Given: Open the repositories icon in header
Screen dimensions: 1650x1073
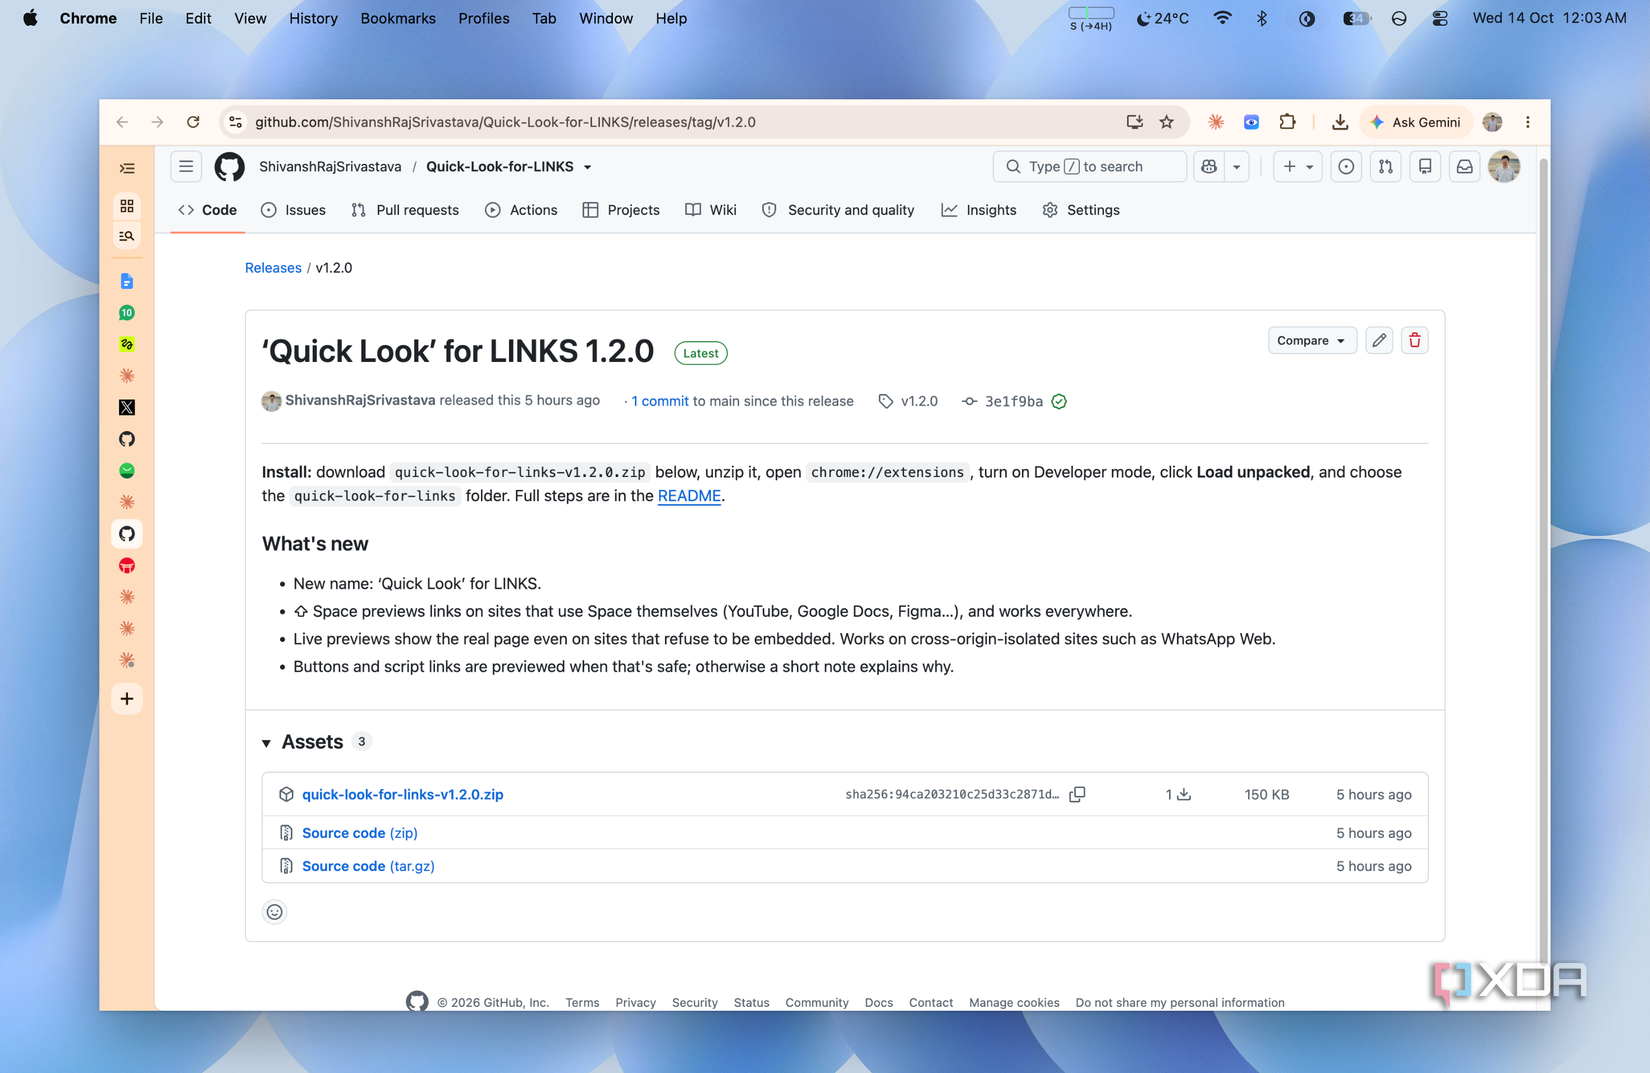Looking at the screenshot, I should [x=1425, y=167].
